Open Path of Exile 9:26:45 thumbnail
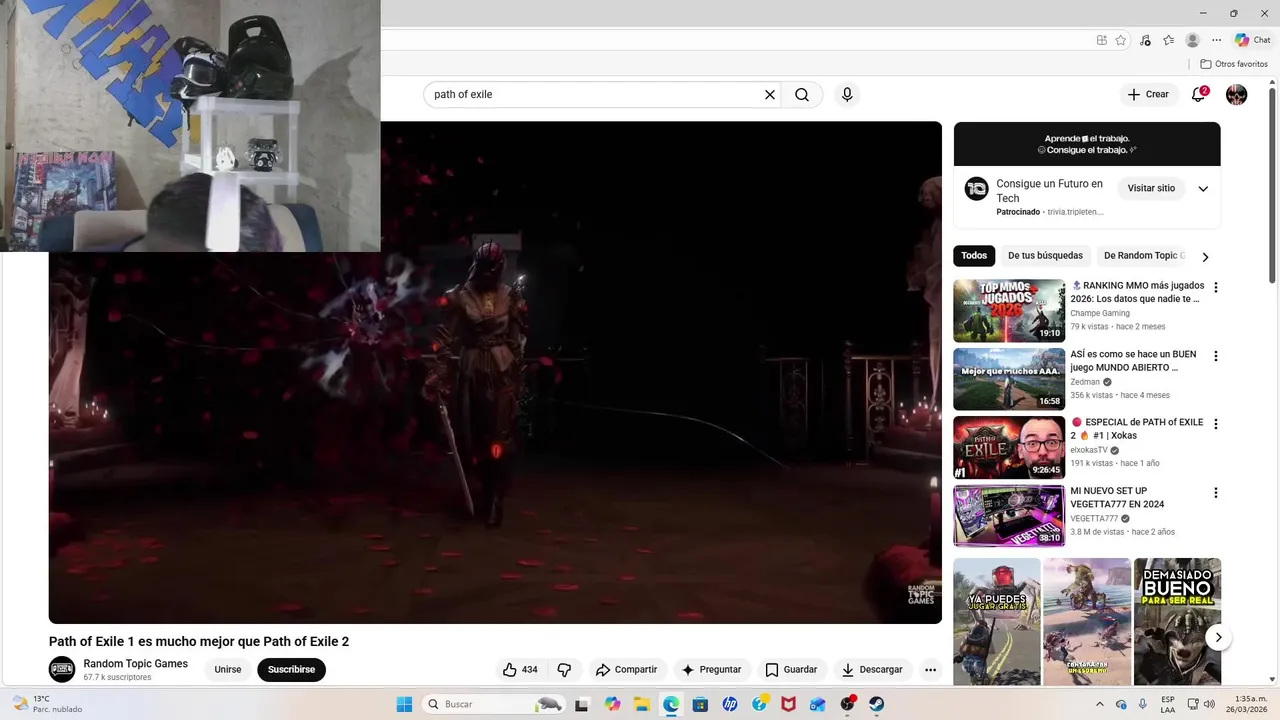The width and height of the screenshot is (1280, 720). [1009, 448]
